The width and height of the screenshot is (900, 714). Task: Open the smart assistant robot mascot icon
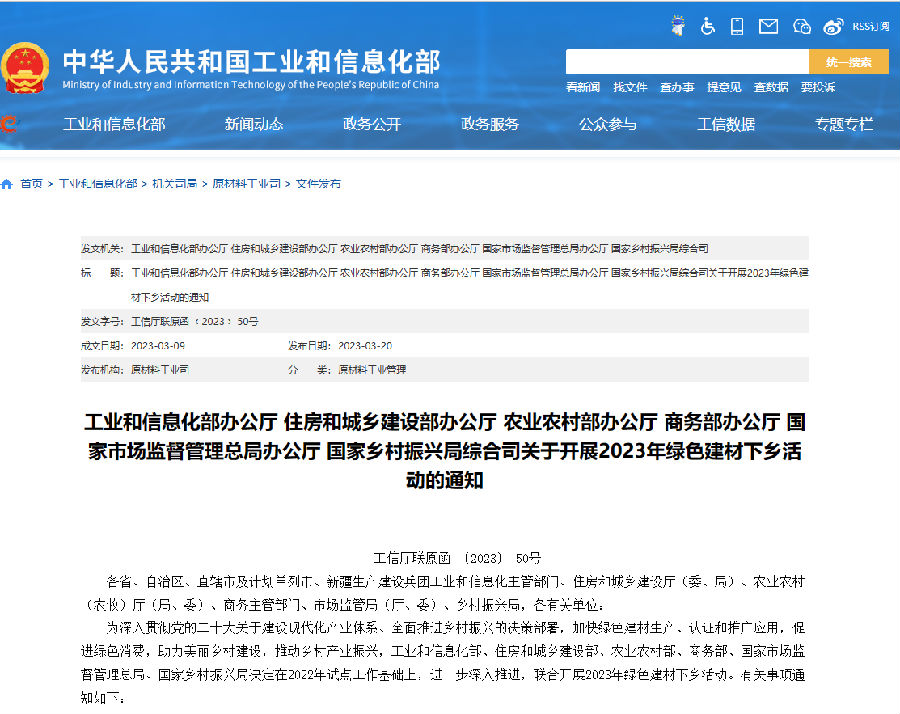tap(678, 26)
